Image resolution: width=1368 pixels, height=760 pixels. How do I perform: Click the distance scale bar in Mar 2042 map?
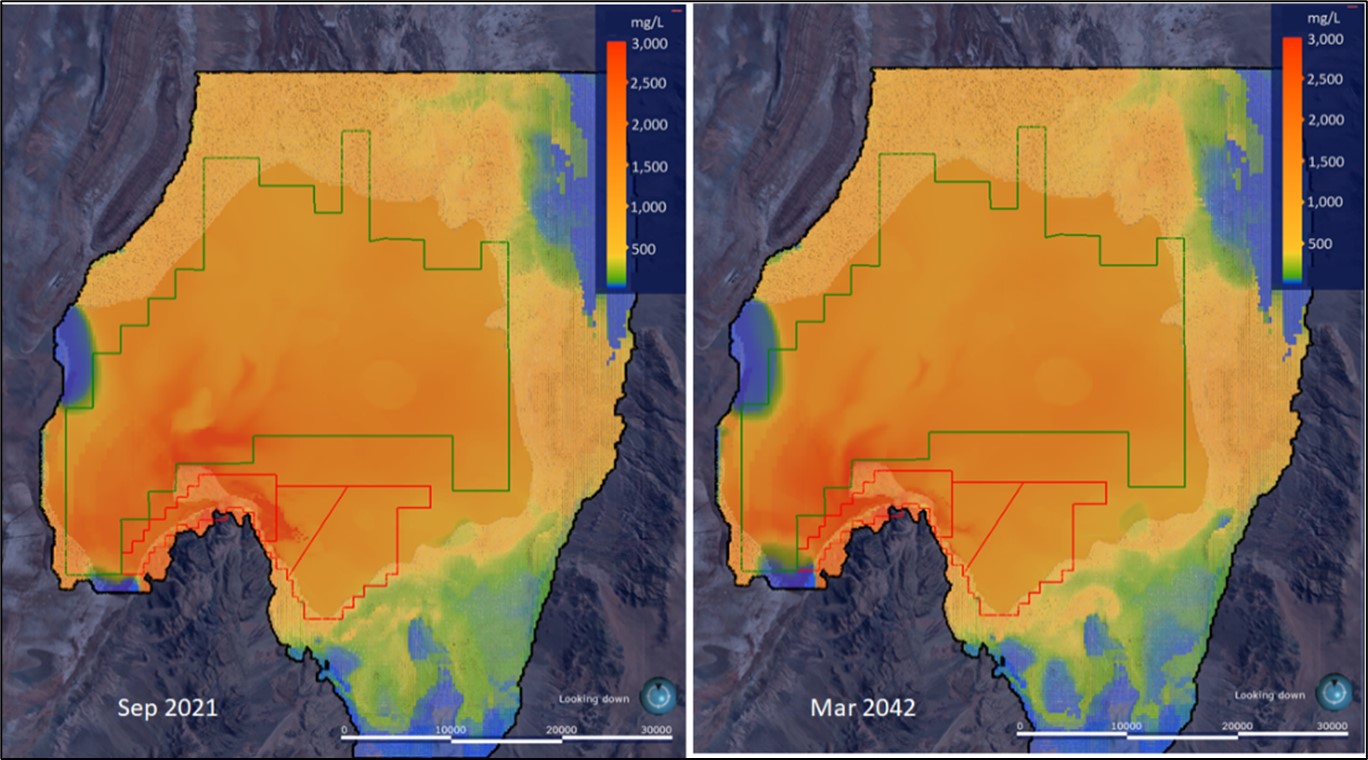tap(1182, 735)
